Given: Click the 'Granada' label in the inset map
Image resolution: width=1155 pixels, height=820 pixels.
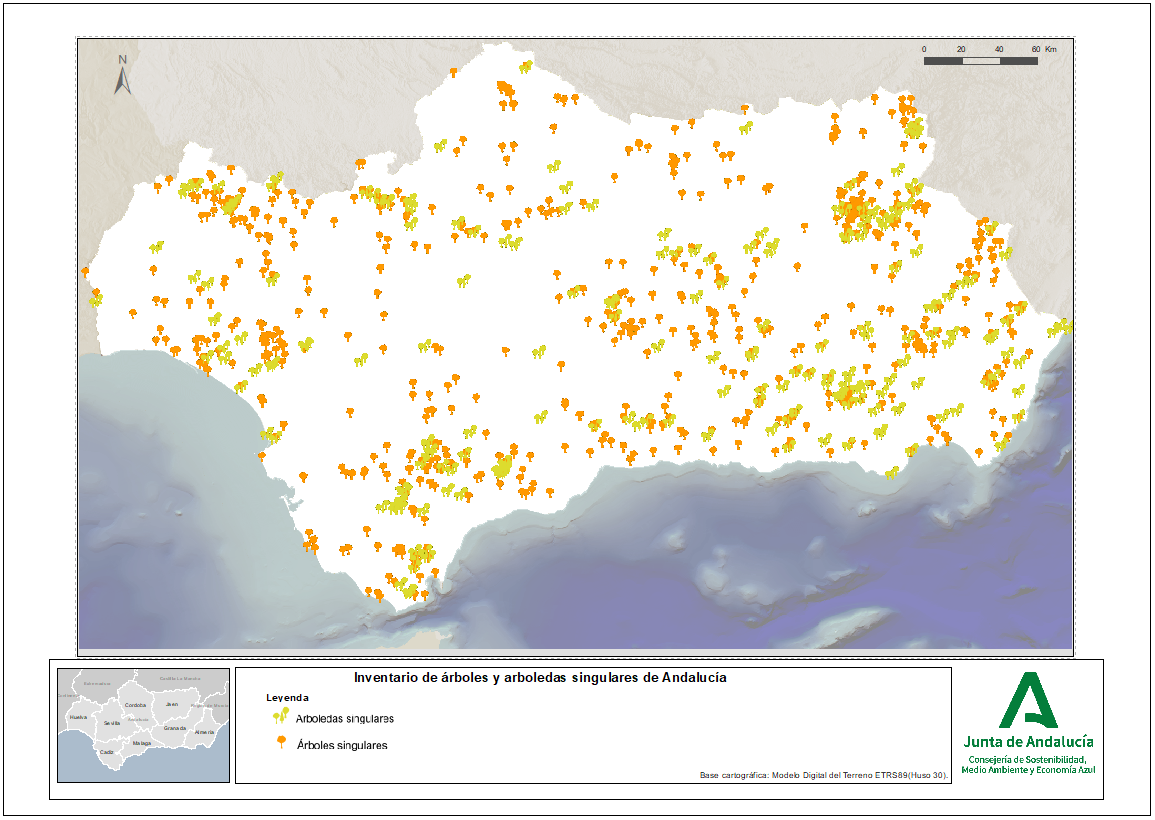Looking at the screenshot, I should coord(175,728).
